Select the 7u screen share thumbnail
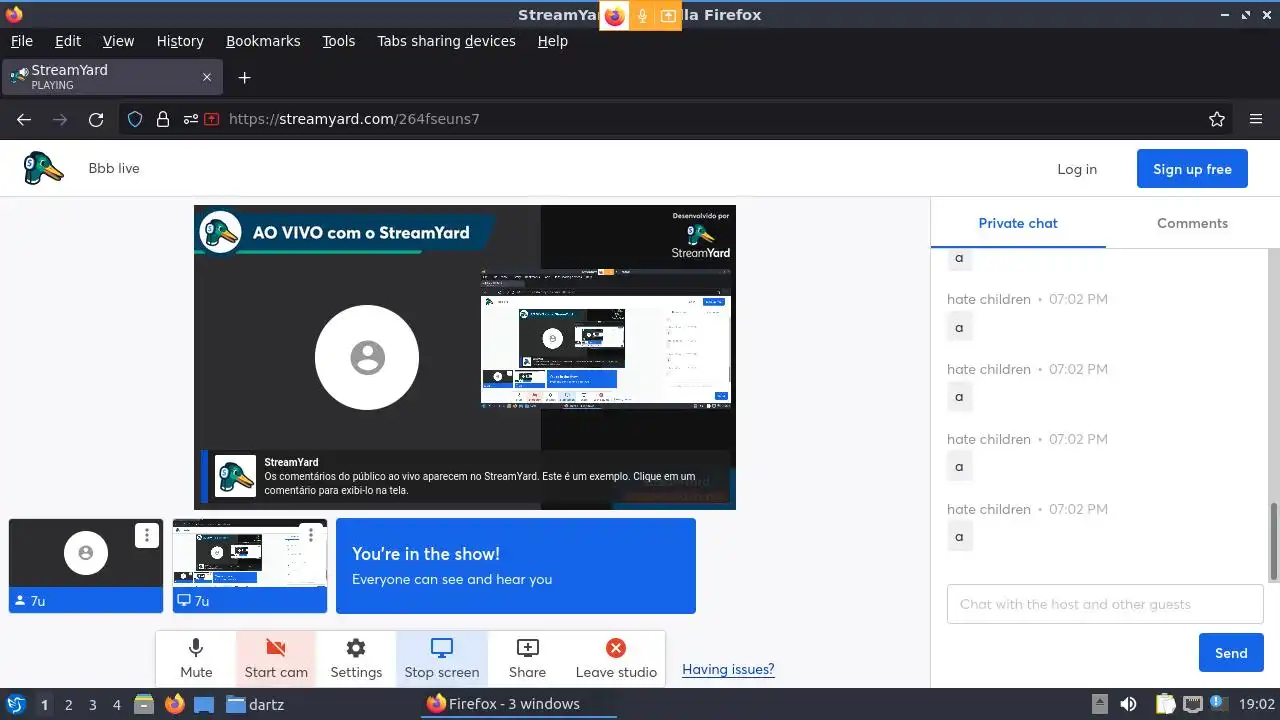Image resolution: width=1280 pixels, height=720 pixels. click(x=250, y=565)
